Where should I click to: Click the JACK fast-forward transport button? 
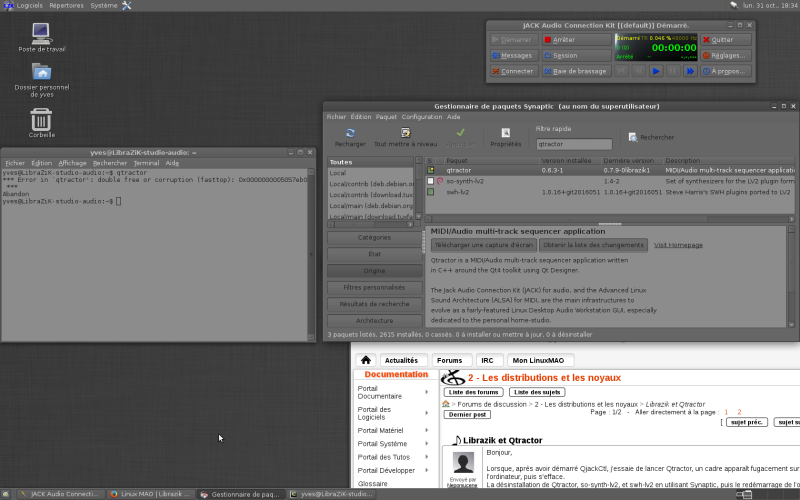[690, 71]
